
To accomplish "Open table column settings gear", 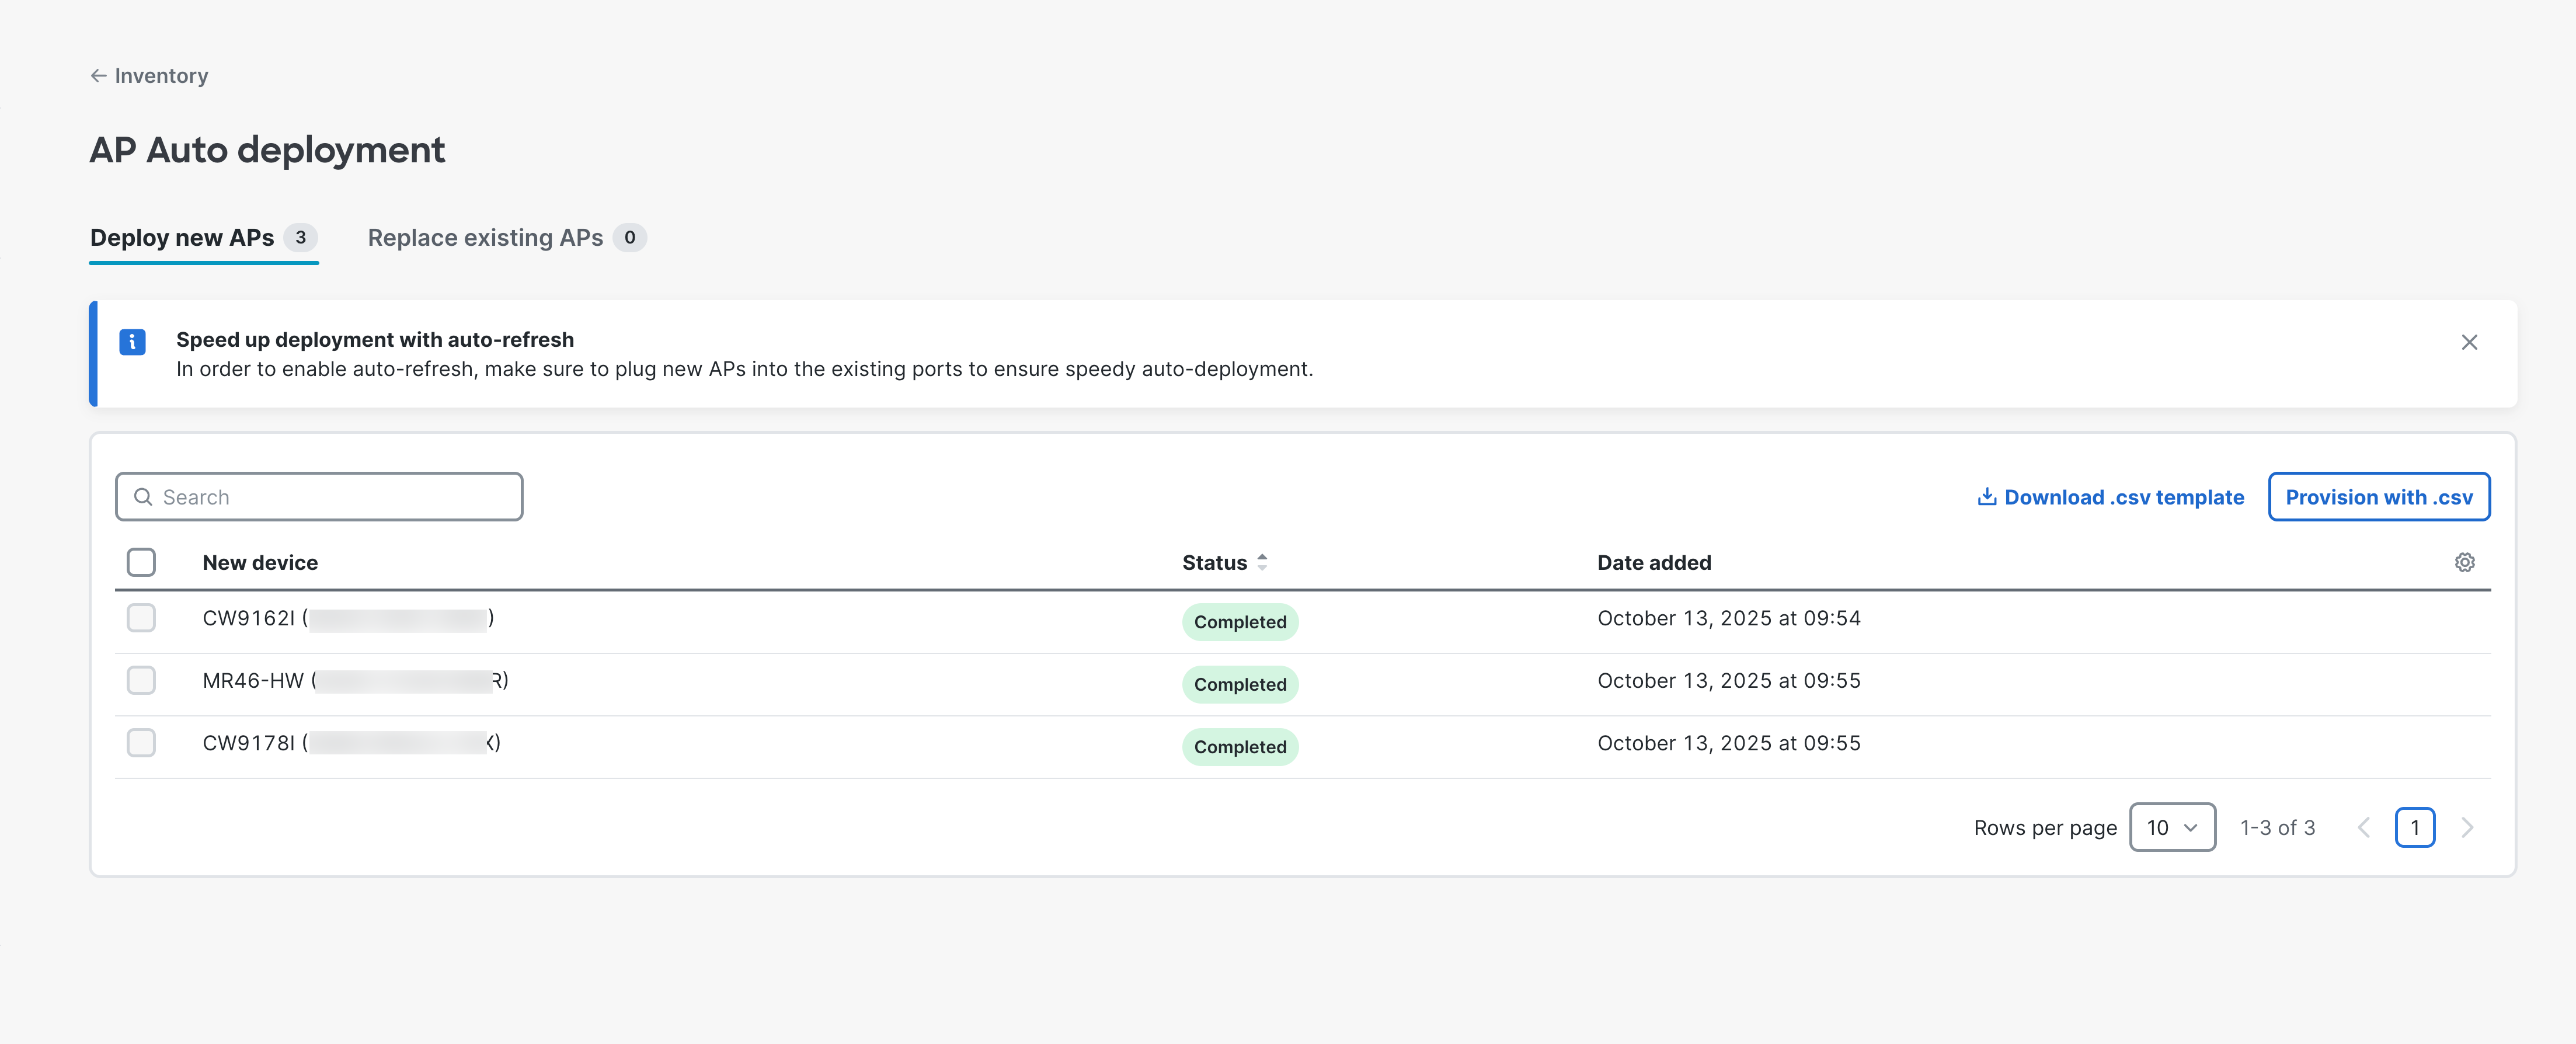I will 2464,562.
